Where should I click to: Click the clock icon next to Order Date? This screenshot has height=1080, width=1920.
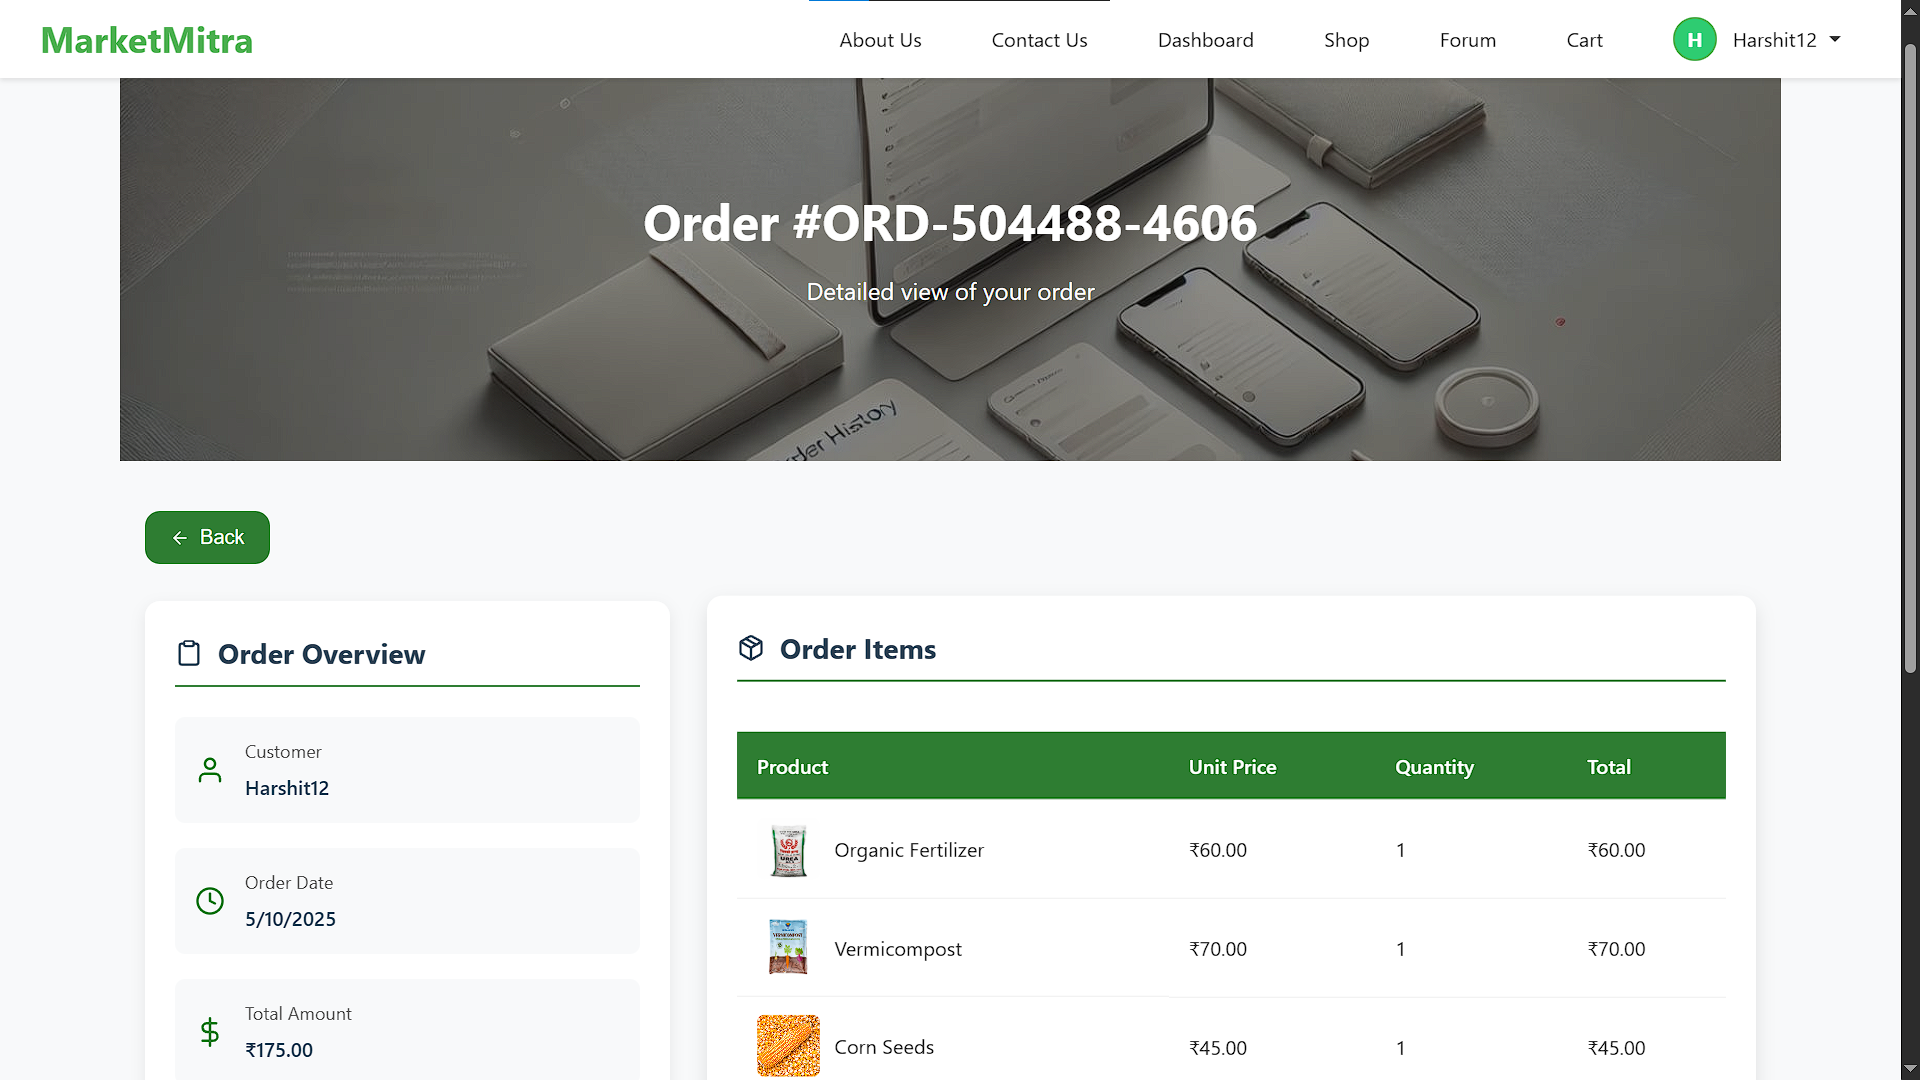coord(210,901)
